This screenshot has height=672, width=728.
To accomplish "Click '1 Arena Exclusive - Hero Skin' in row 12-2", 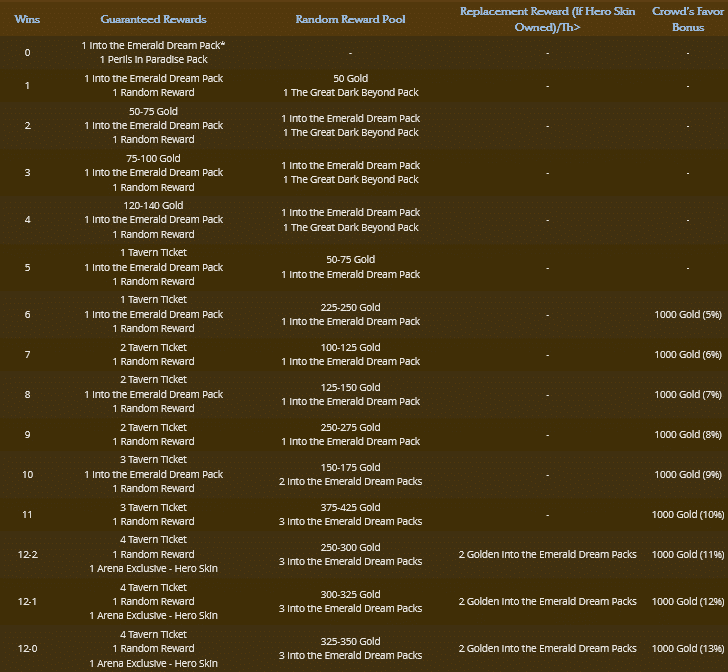I will [x=153, y=568].
